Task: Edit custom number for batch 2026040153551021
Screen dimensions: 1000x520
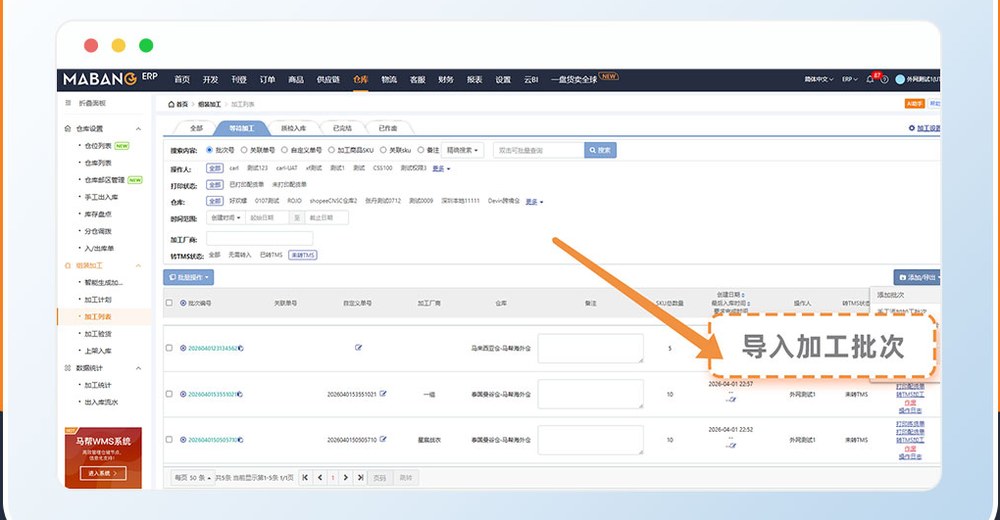Action: [x=383, y=394]
